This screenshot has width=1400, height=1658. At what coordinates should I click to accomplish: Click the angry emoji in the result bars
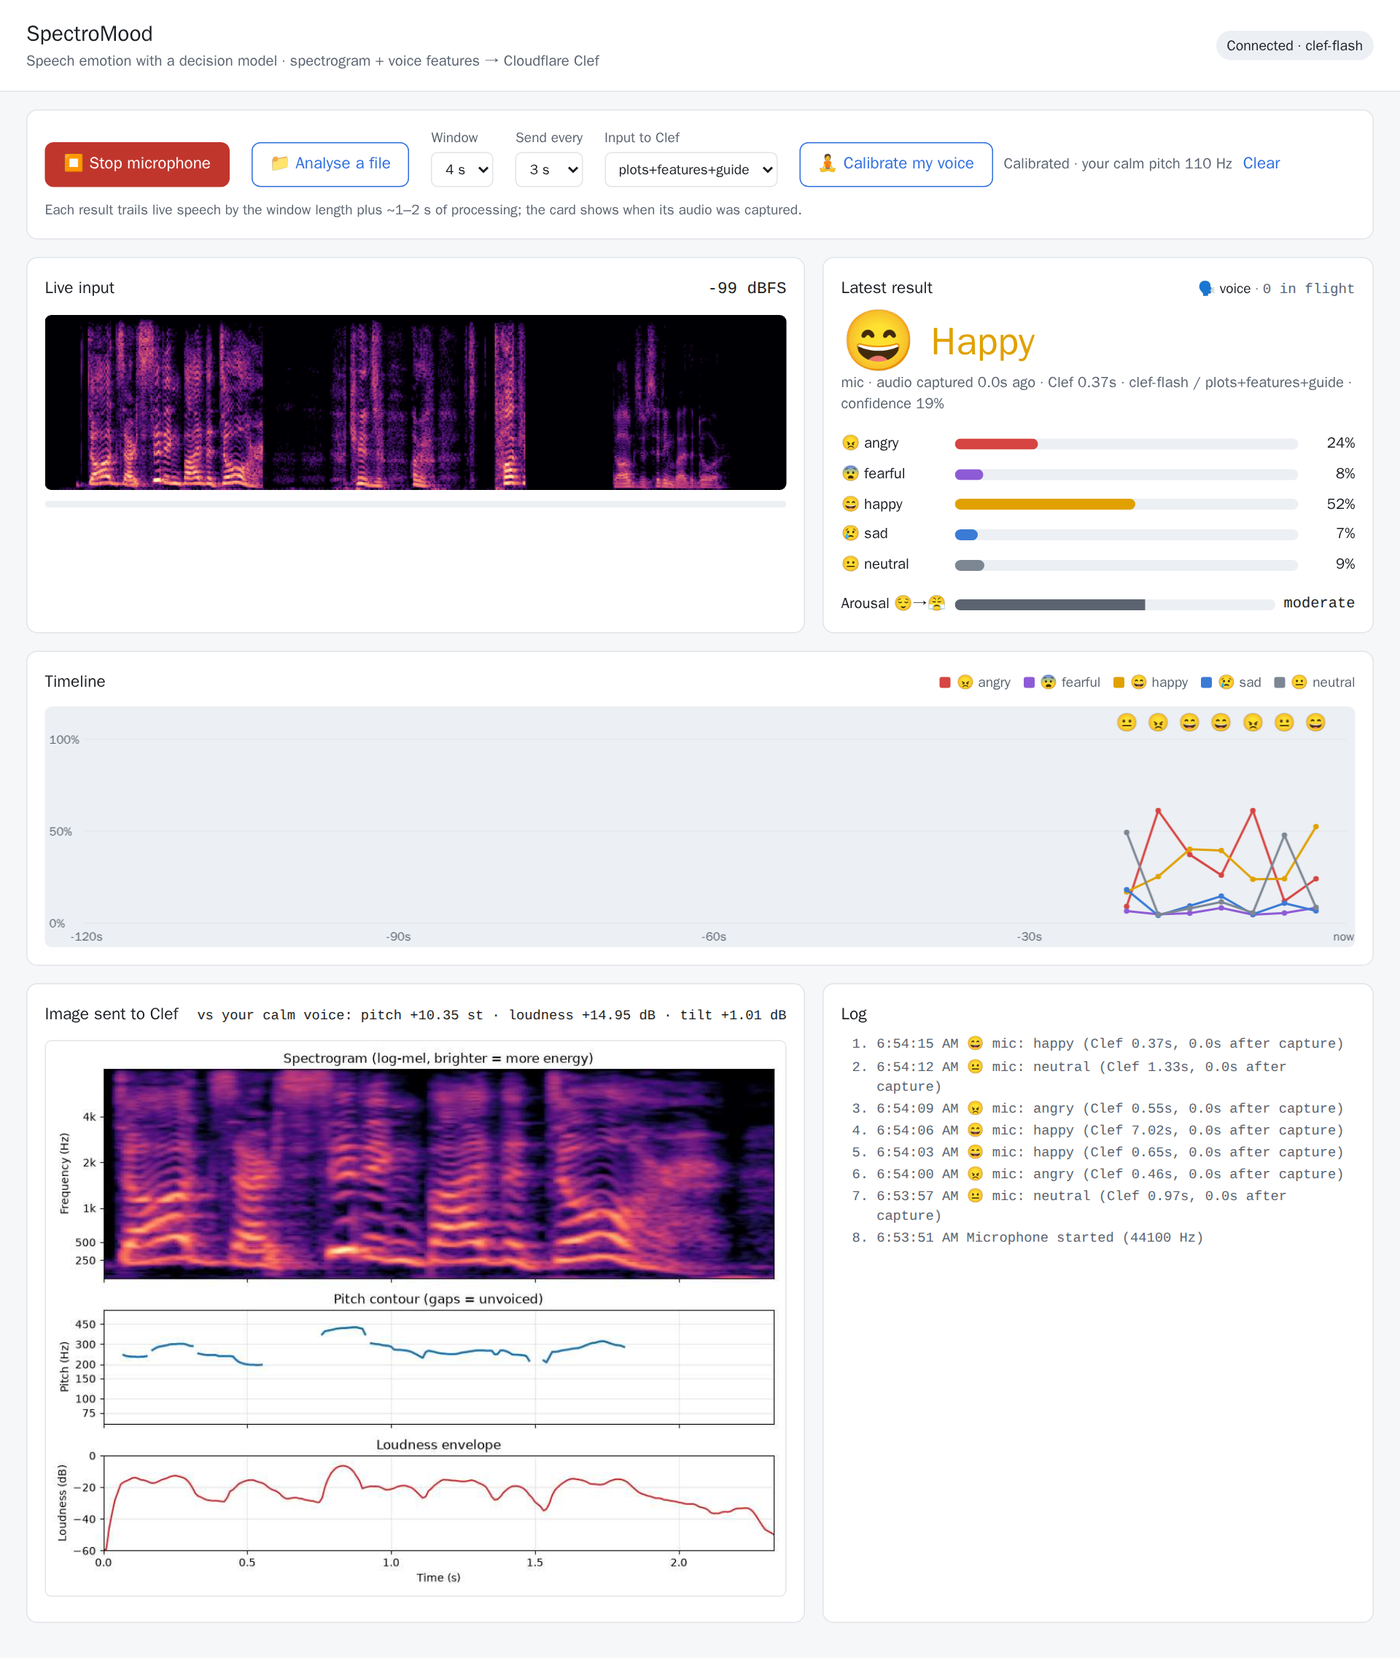point(850,443)
